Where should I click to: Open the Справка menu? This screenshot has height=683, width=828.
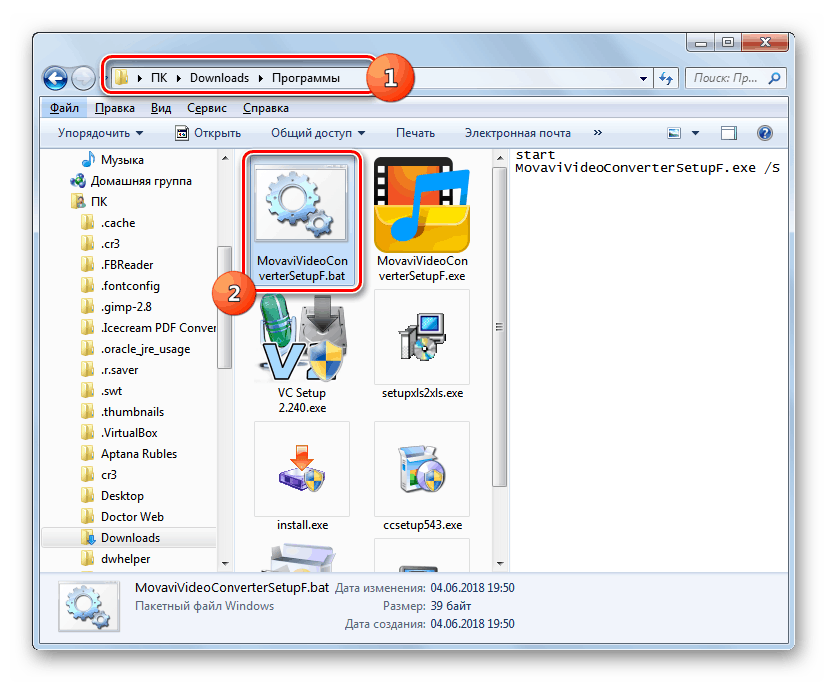pyautogui.click(x=266, y=108)
